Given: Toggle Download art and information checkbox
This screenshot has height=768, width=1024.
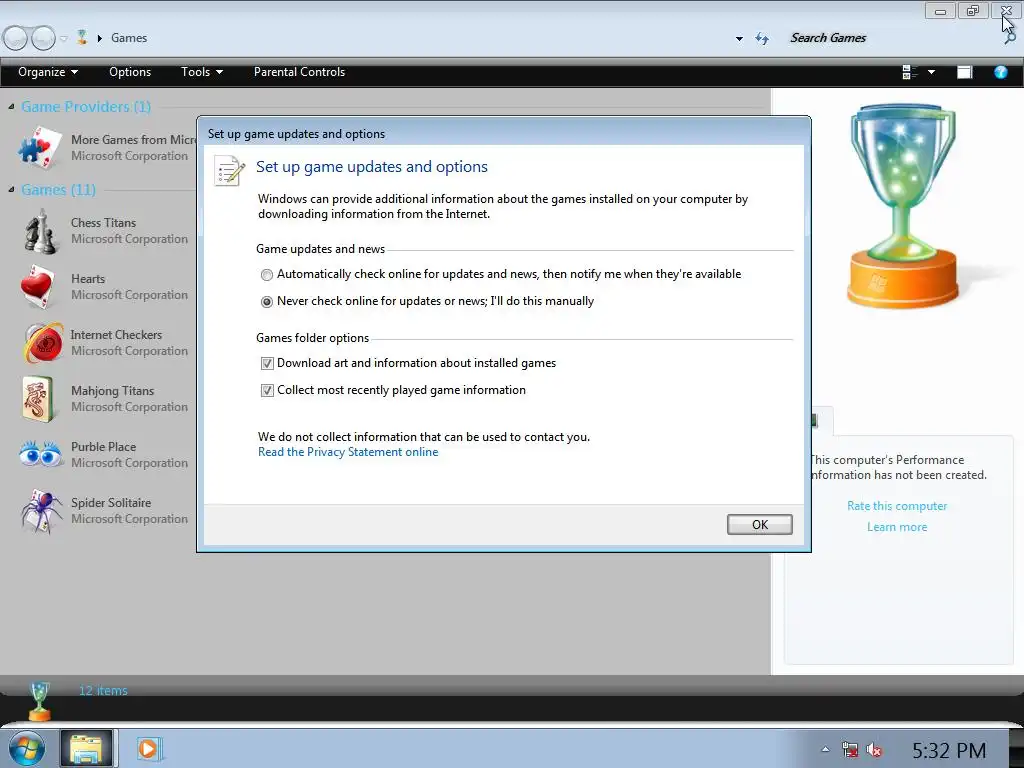Looking at the screenshot, I should 267,364.
